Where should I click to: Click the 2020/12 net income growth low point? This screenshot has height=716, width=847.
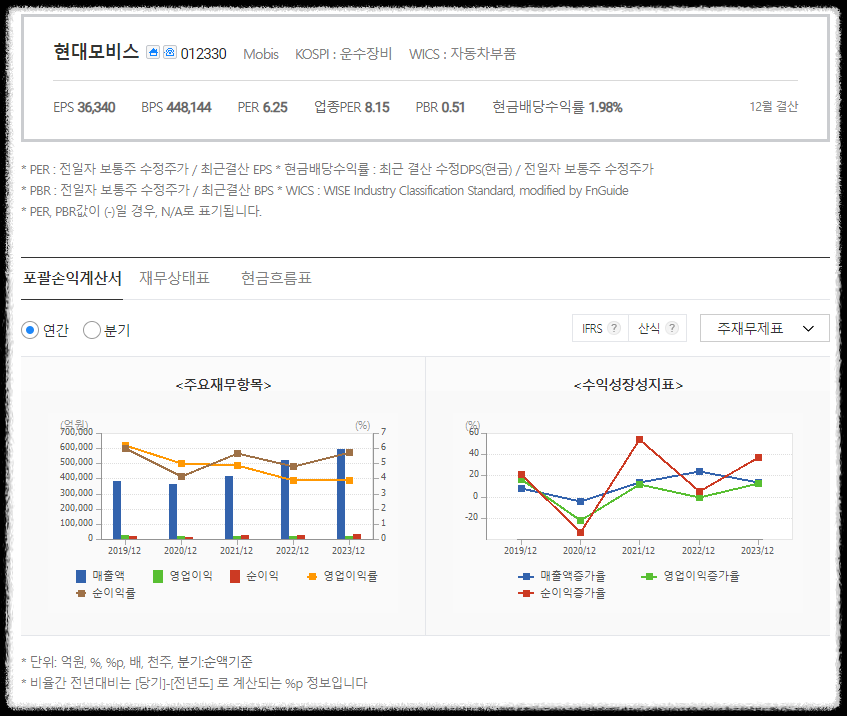[x=581, y=532]
